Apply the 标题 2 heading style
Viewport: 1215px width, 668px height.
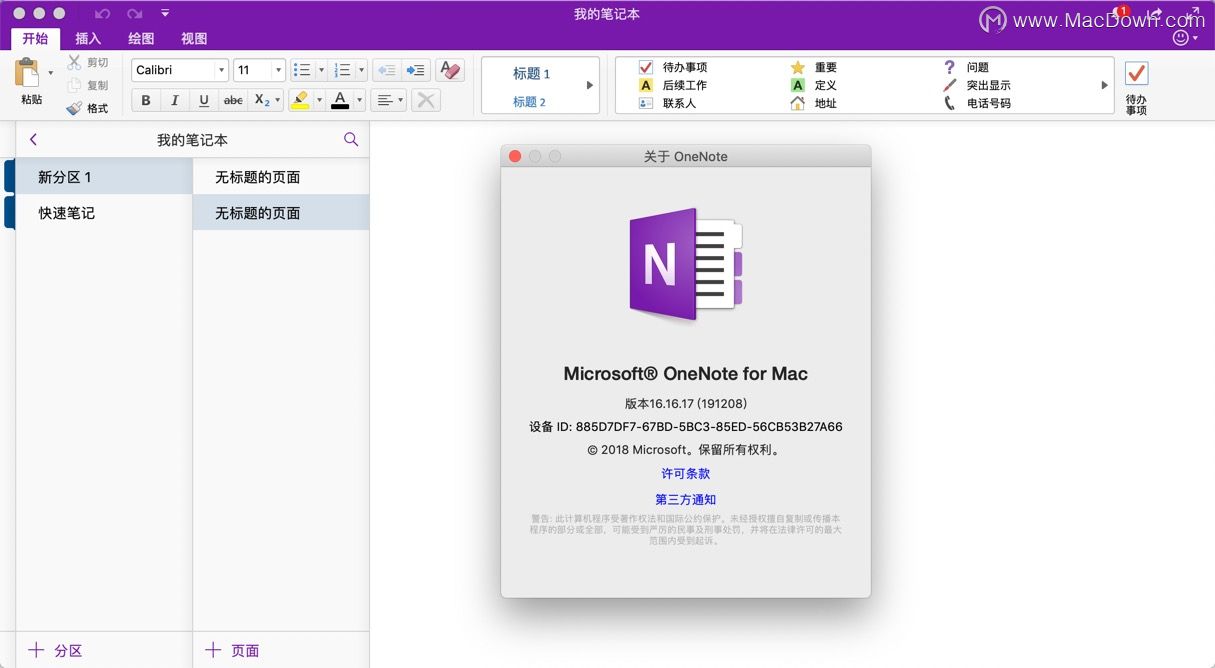[529, 102]
